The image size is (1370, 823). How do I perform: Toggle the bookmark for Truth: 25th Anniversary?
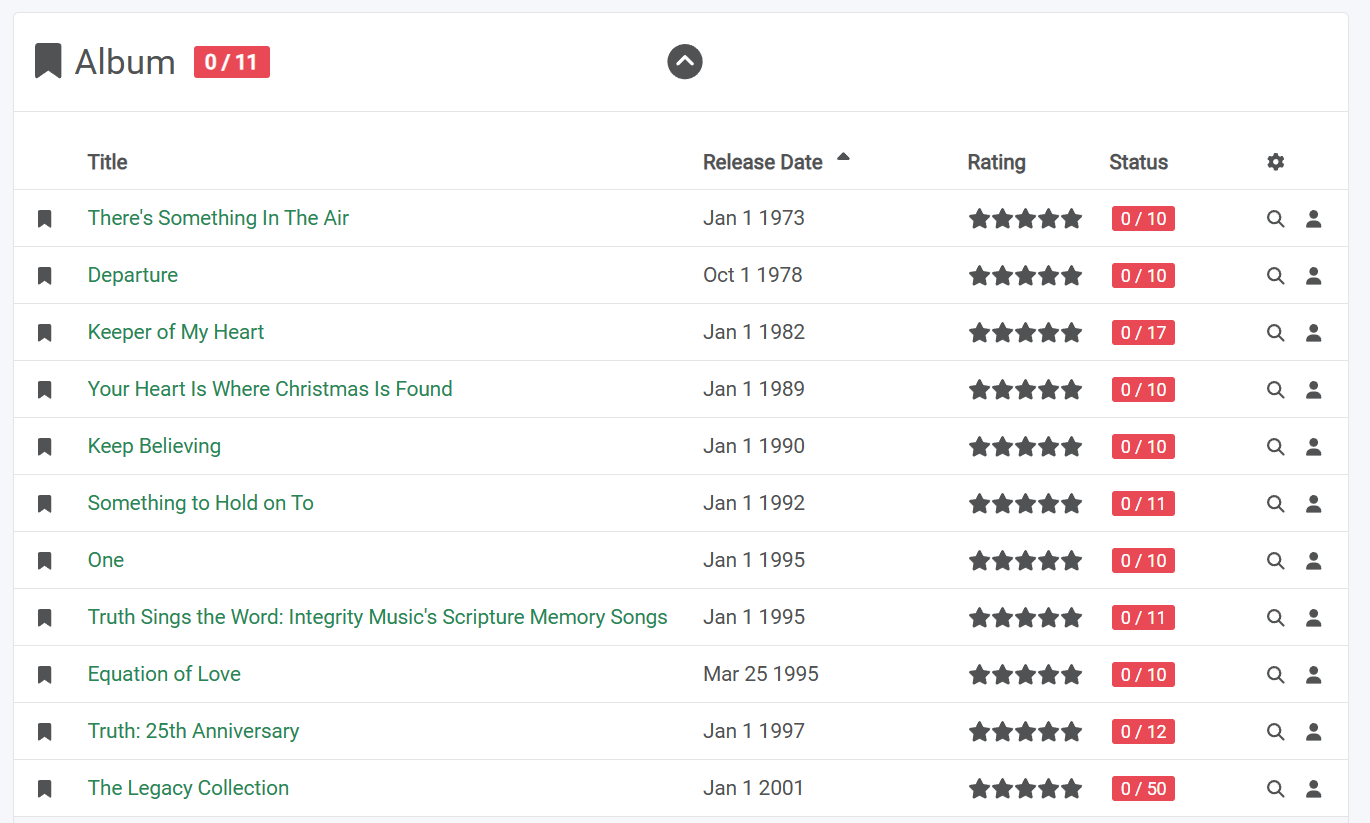(44, 732)
